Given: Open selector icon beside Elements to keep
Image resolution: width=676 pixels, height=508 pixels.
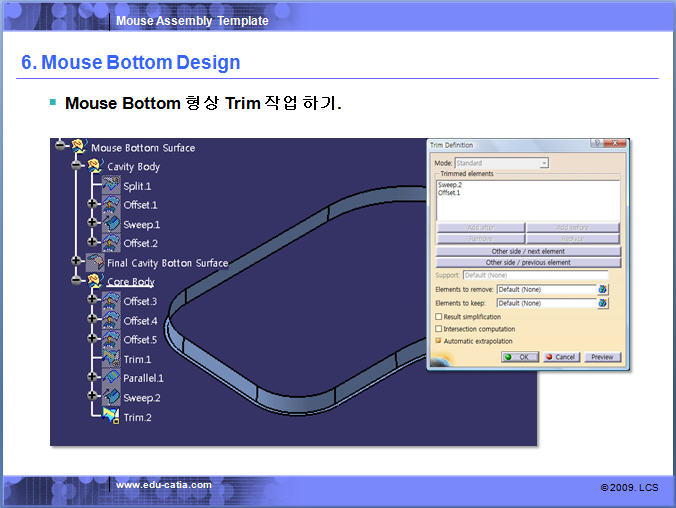Looking at the screenshot, I should click(603, 303).
